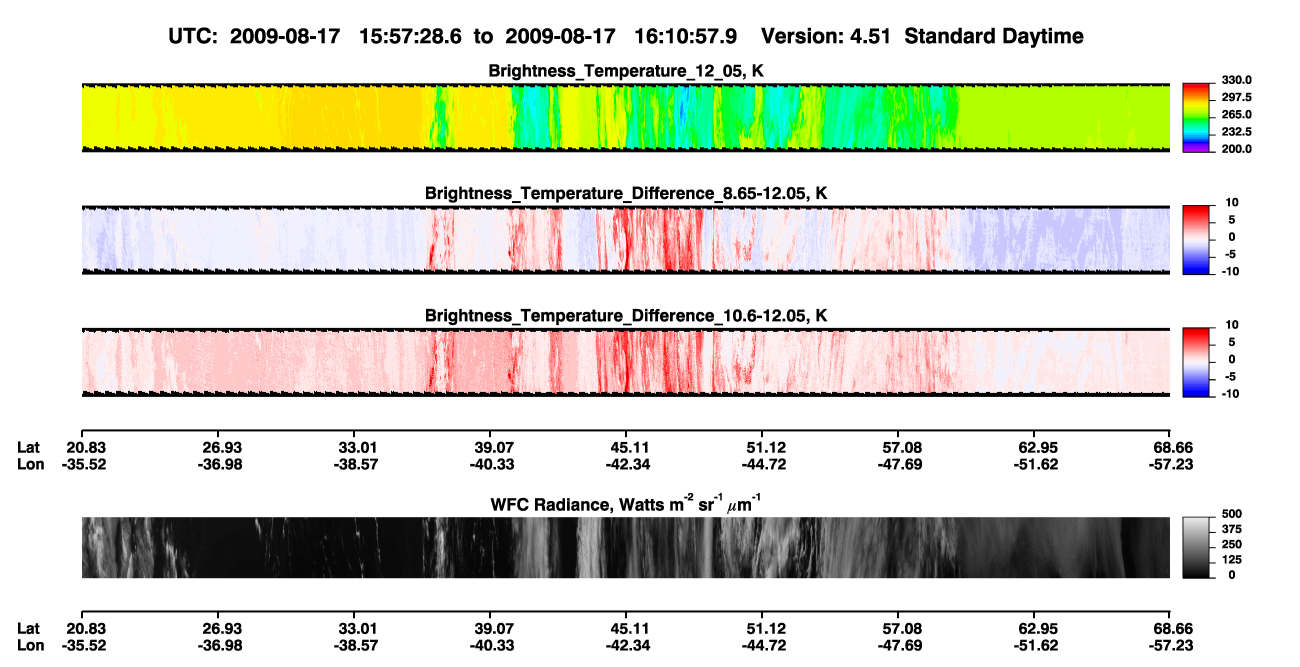Click the 232.5 colorbar label
The width and height of the screenshot is (1300, 667).
[1238, 132]
